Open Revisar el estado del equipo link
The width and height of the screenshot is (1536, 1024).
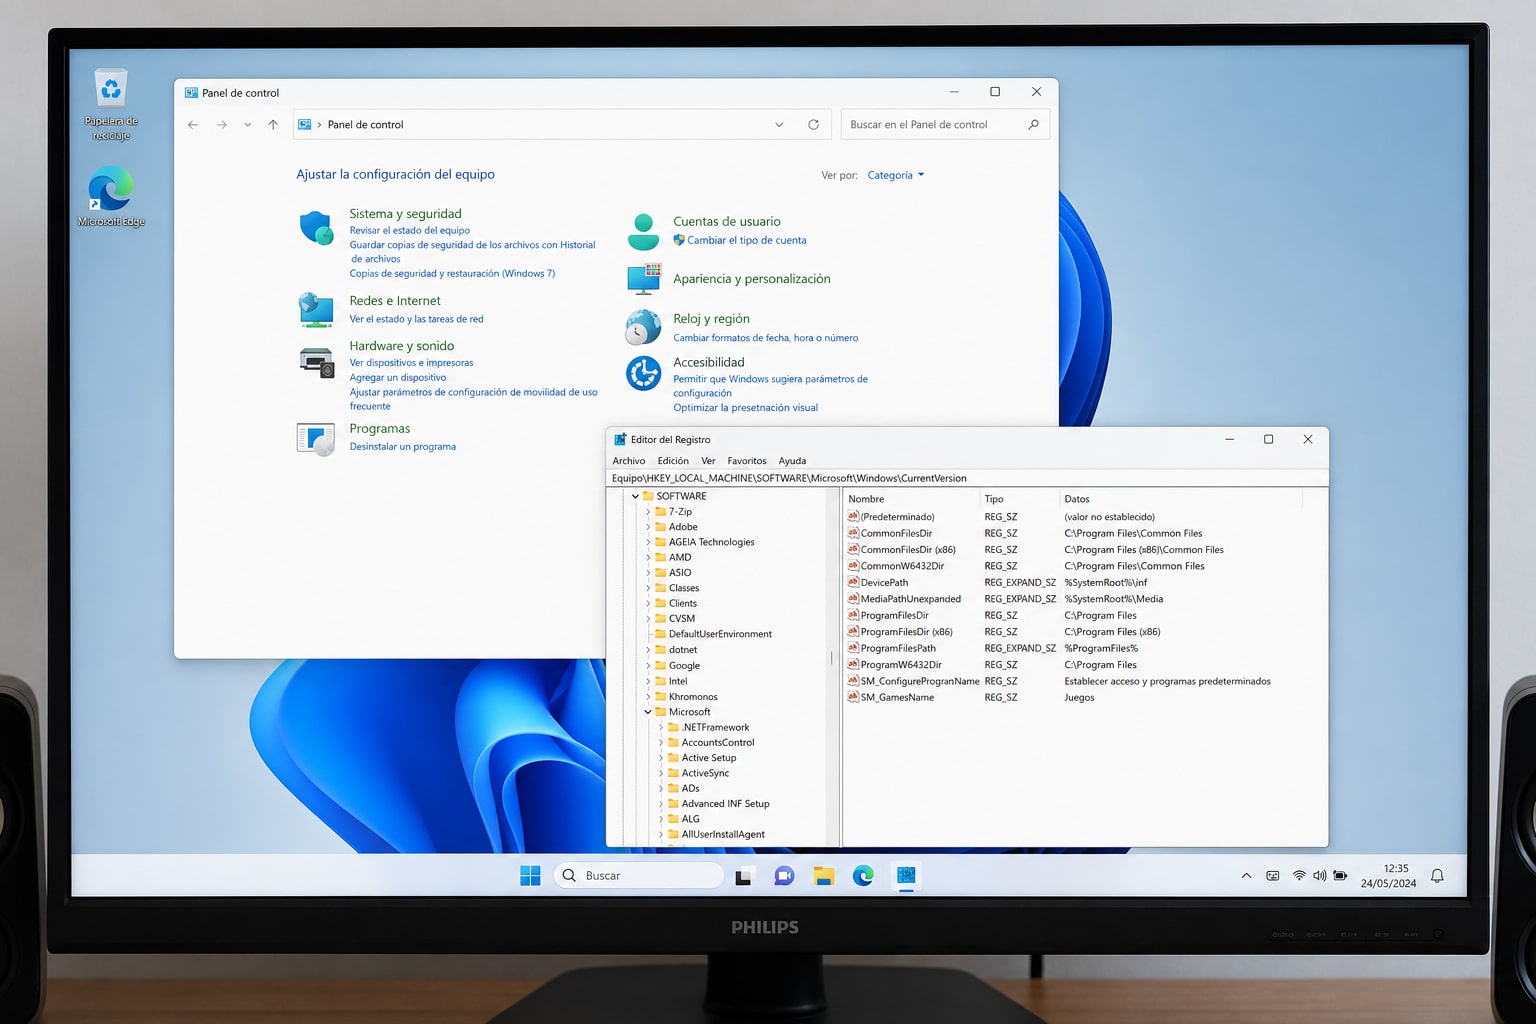[409, 231]
